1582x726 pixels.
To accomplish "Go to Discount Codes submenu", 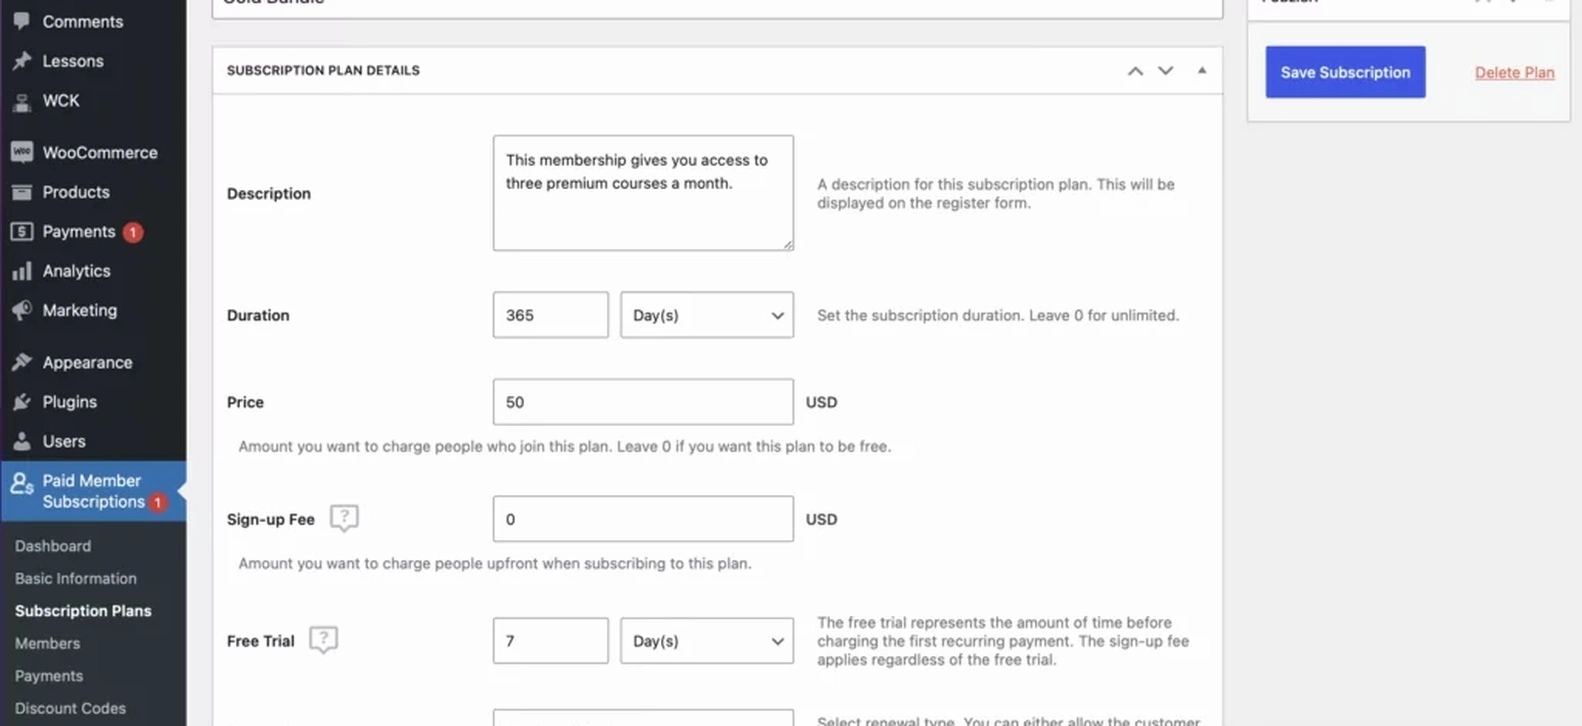I will pos(70,708).
